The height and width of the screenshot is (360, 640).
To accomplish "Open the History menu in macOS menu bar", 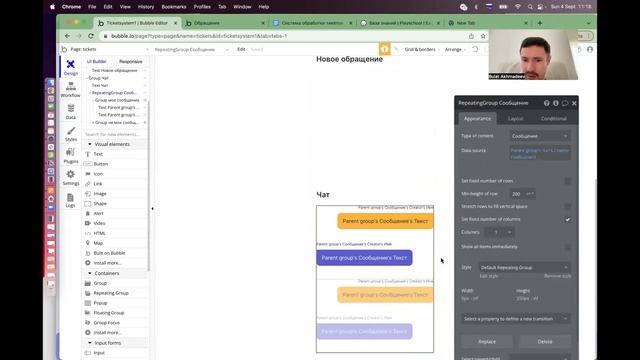I will pos(146,7).
